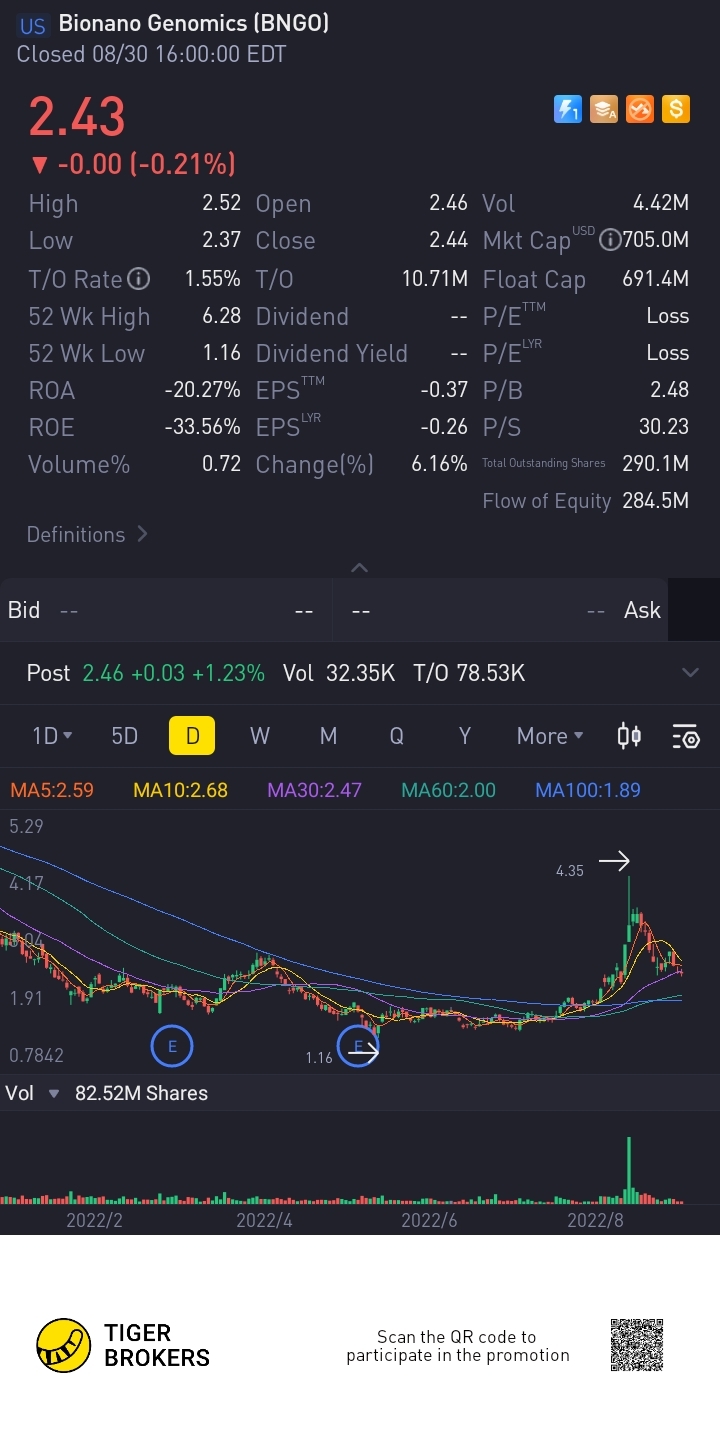
Task: Tap the MA10:2.68 indicator label
Action: click(181, 790)
